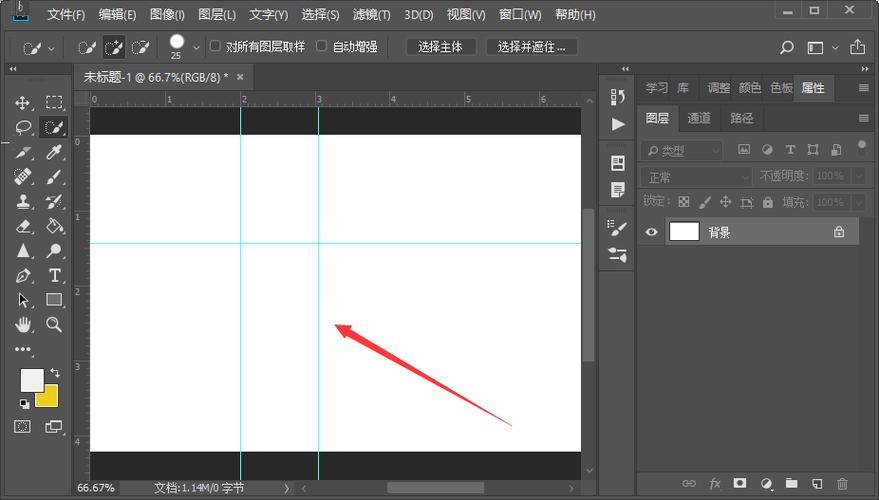The height and width of the screenshot is (500, 879).
Task: Open the Layers panel menu icon
Action: tap(863, 118)
